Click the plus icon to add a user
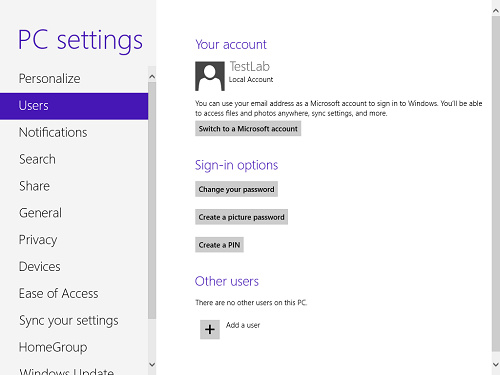The height and width of the screenshot is (375, 500). 210,329
